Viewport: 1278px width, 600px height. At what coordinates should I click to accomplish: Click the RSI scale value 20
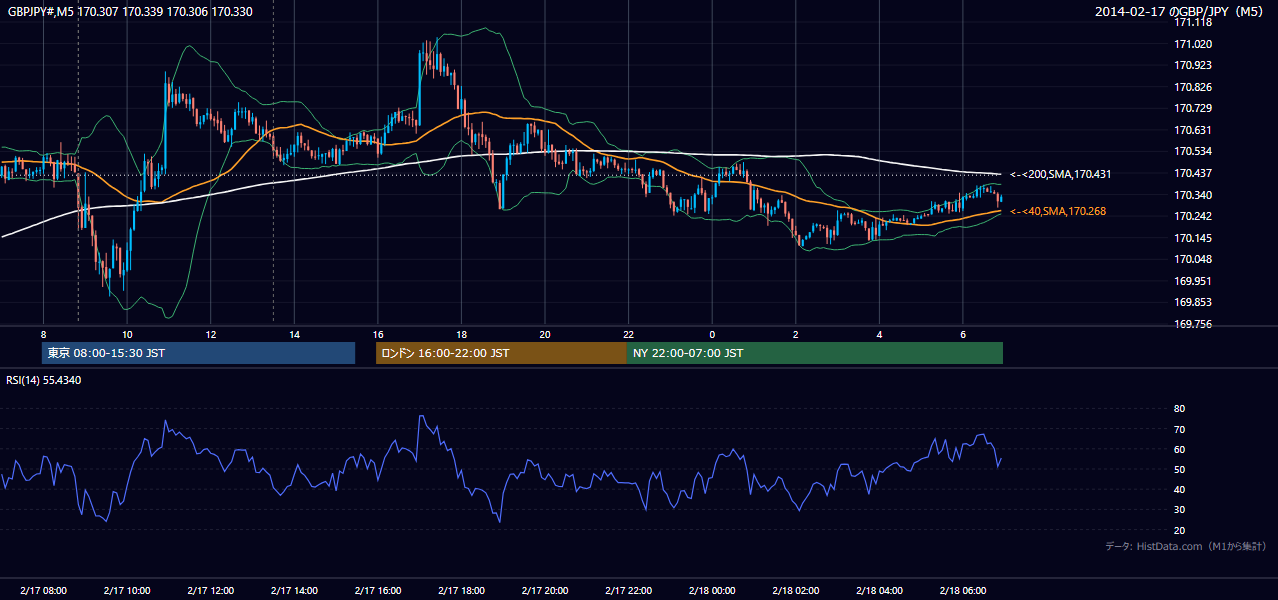1180,530
